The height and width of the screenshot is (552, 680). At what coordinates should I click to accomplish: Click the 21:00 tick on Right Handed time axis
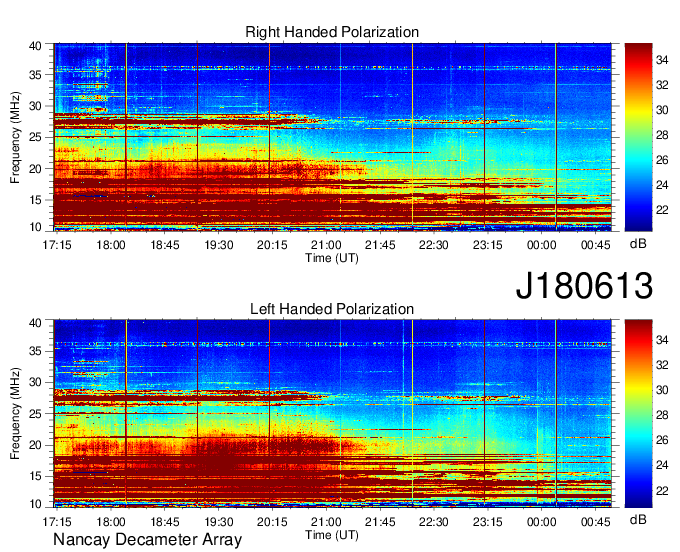coord(326,245)
